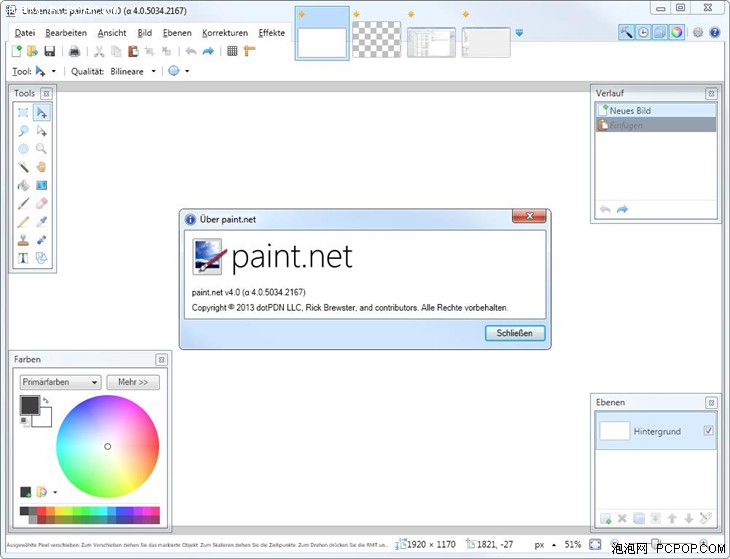
Task: Select the Move Selection tool
Action: [x=41, y=131]
